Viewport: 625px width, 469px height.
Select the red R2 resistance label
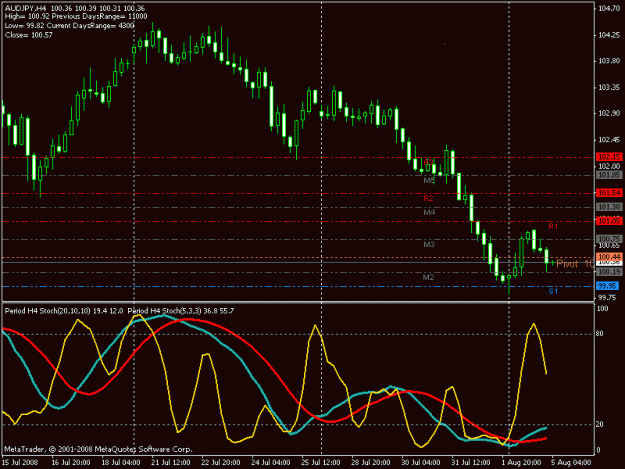click(428, 198)
